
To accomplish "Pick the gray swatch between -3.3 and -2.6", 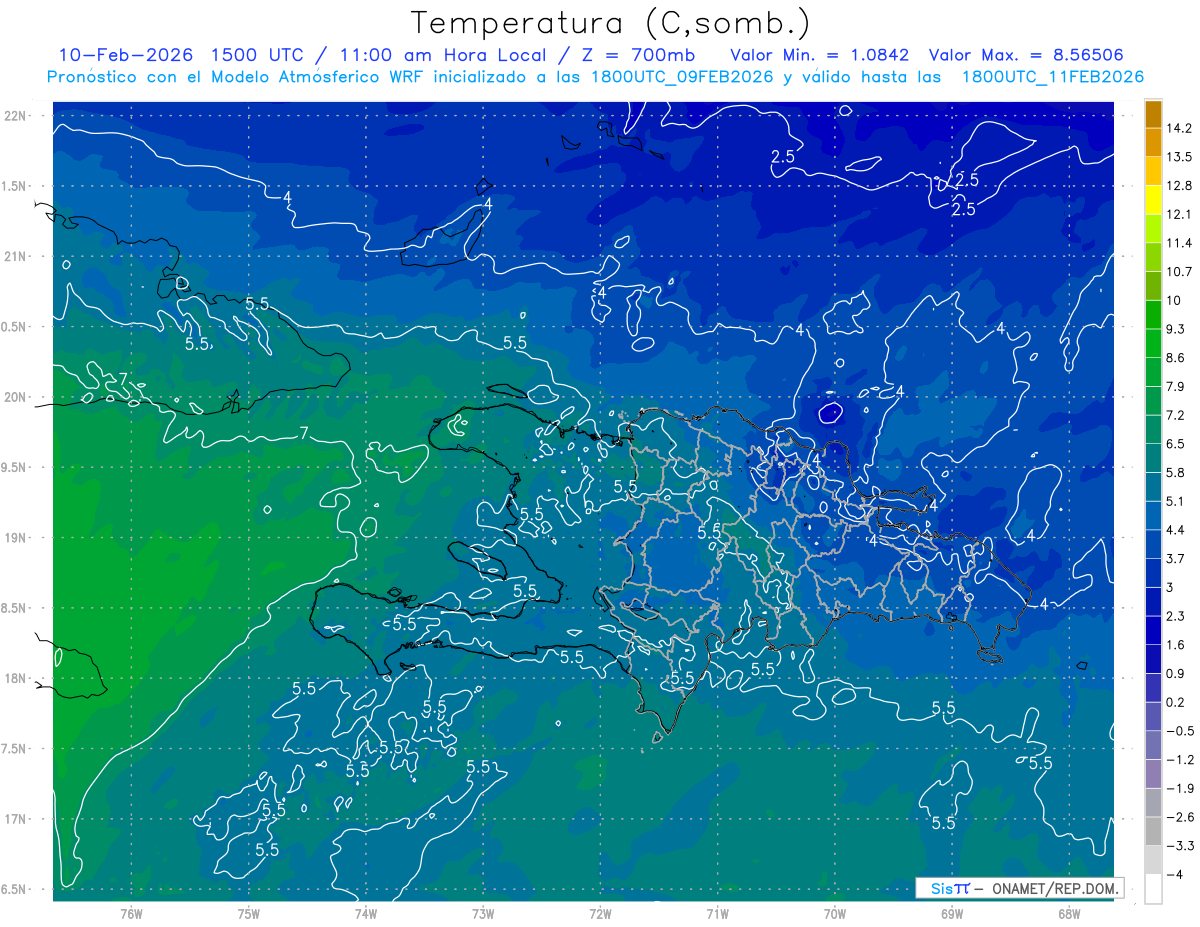I will point(1153,831).
